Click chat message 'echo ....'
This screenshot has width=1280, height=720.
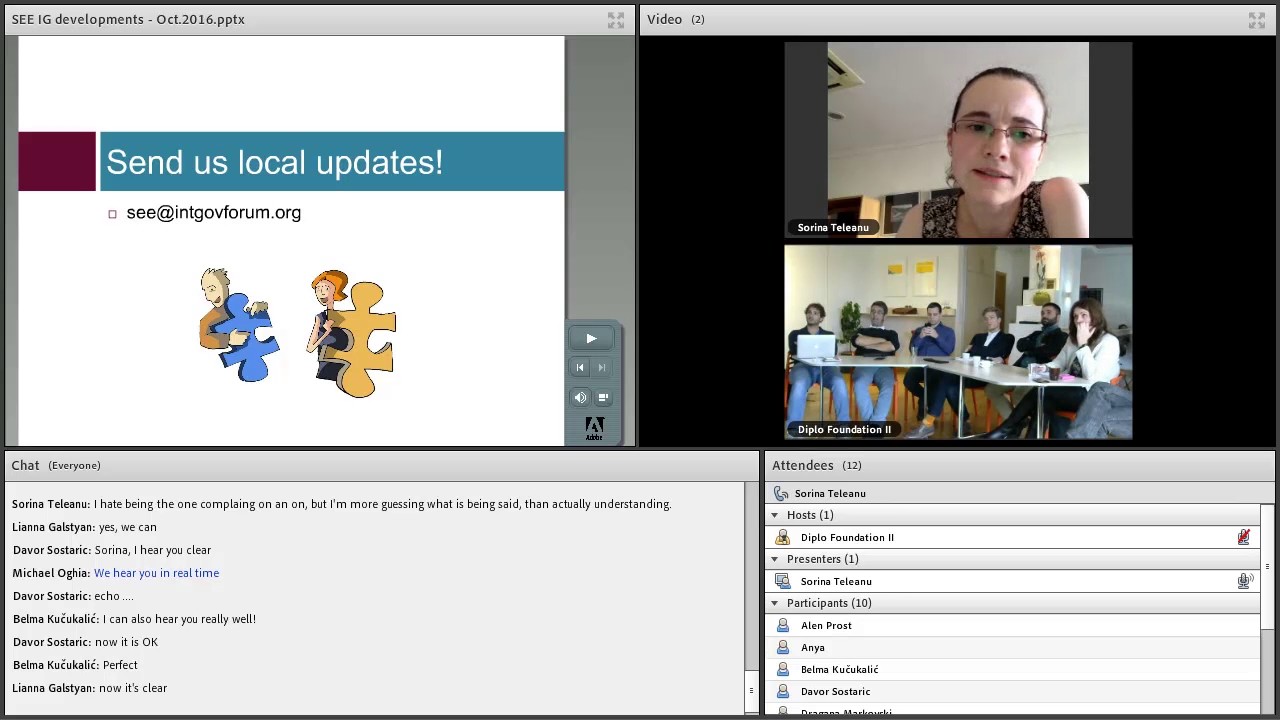(114, 596)
